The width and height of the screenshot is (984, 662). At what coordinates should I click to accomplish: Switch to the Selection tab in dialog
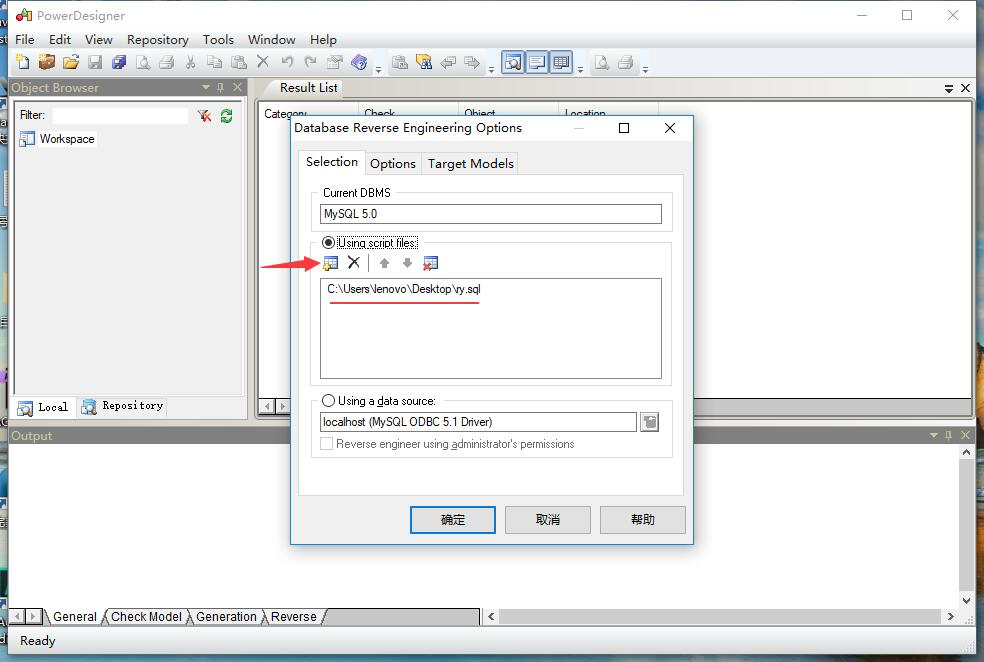(x=331, y=162)
